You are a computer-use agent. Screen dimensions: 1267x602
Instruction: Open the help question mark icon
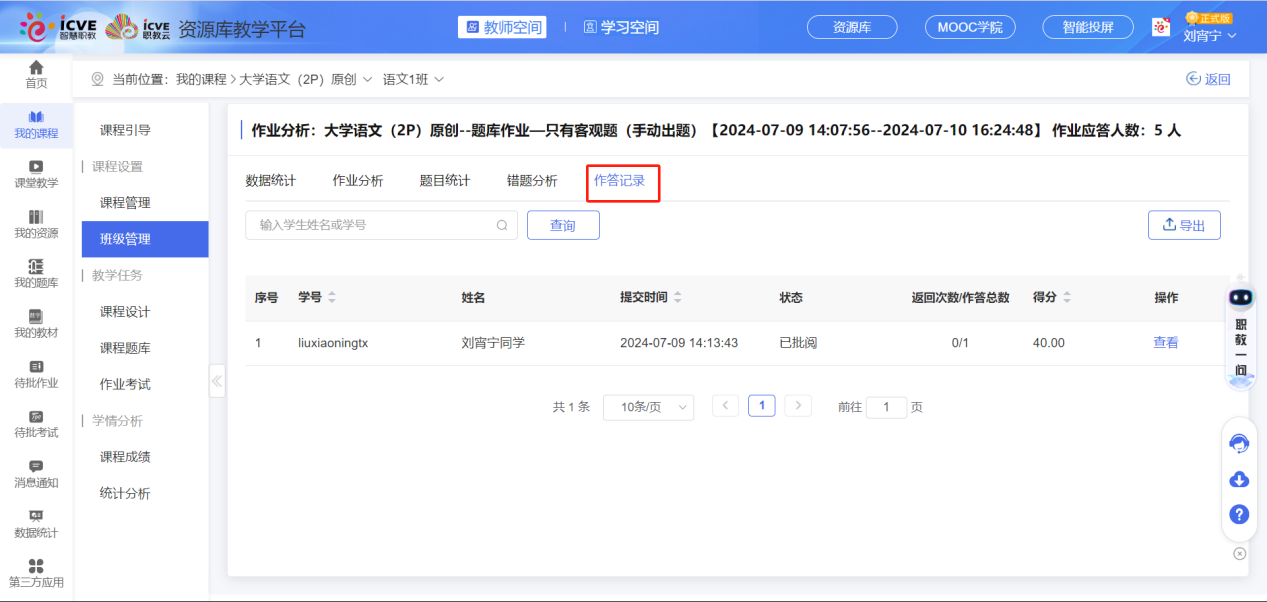click(1239, 514)
